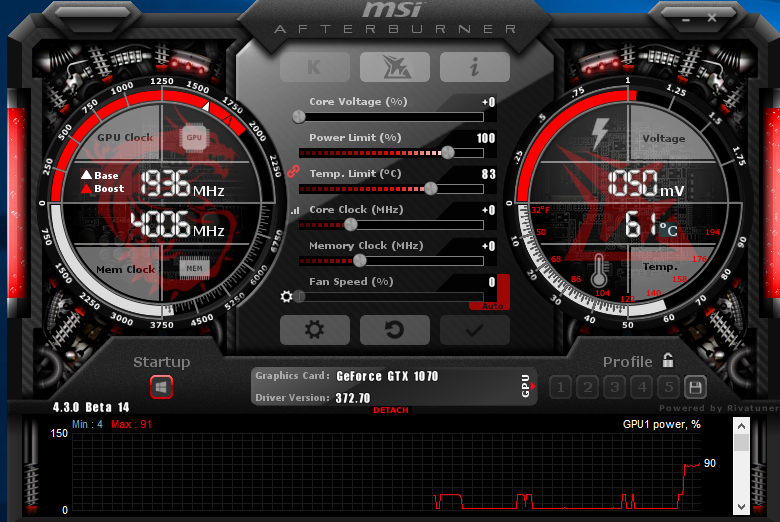Launch the OC Scanner jet icon
Screen dimensions: 780x522
click(x=395, y=67)
